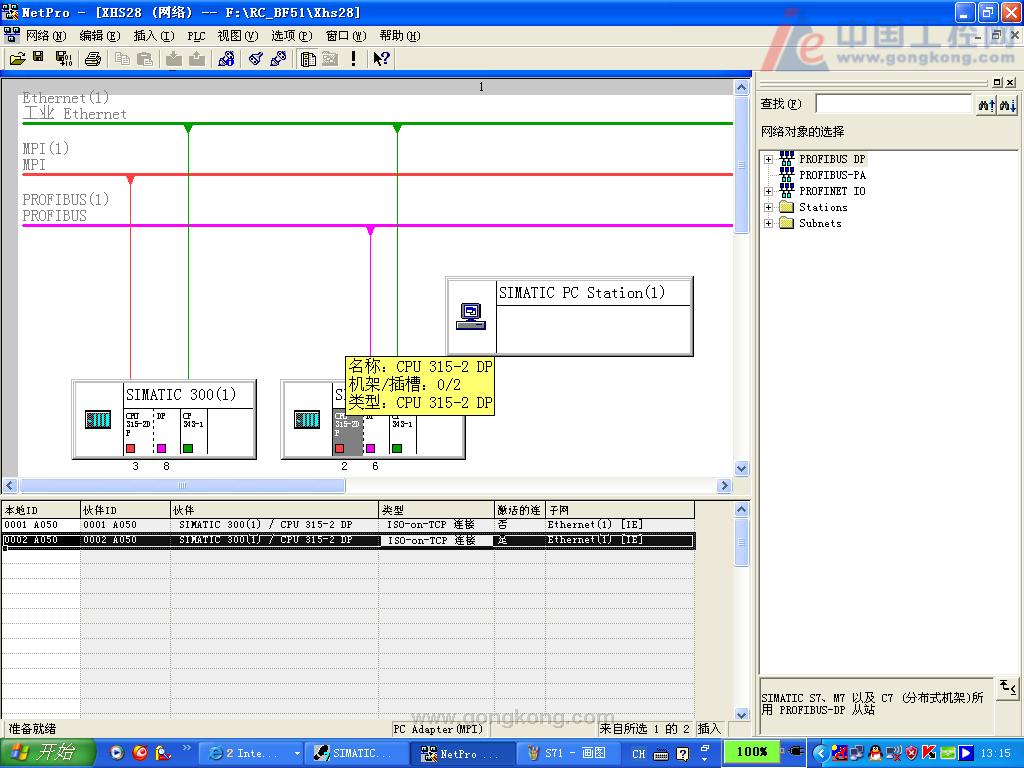Search upward with the binoculars up icon
This screenshot has height=768, width=1024.
[x=987, y=104]
